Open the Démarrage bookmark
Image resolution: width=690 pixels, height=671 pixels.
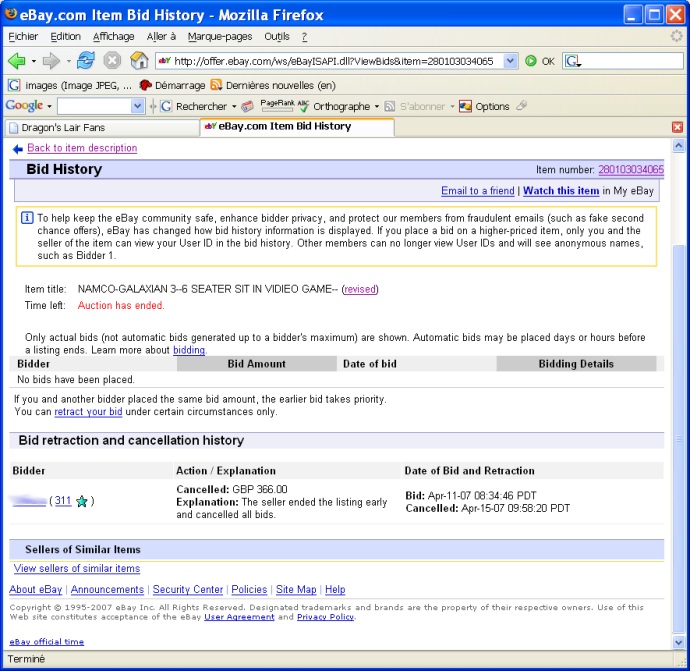(172, 85)
